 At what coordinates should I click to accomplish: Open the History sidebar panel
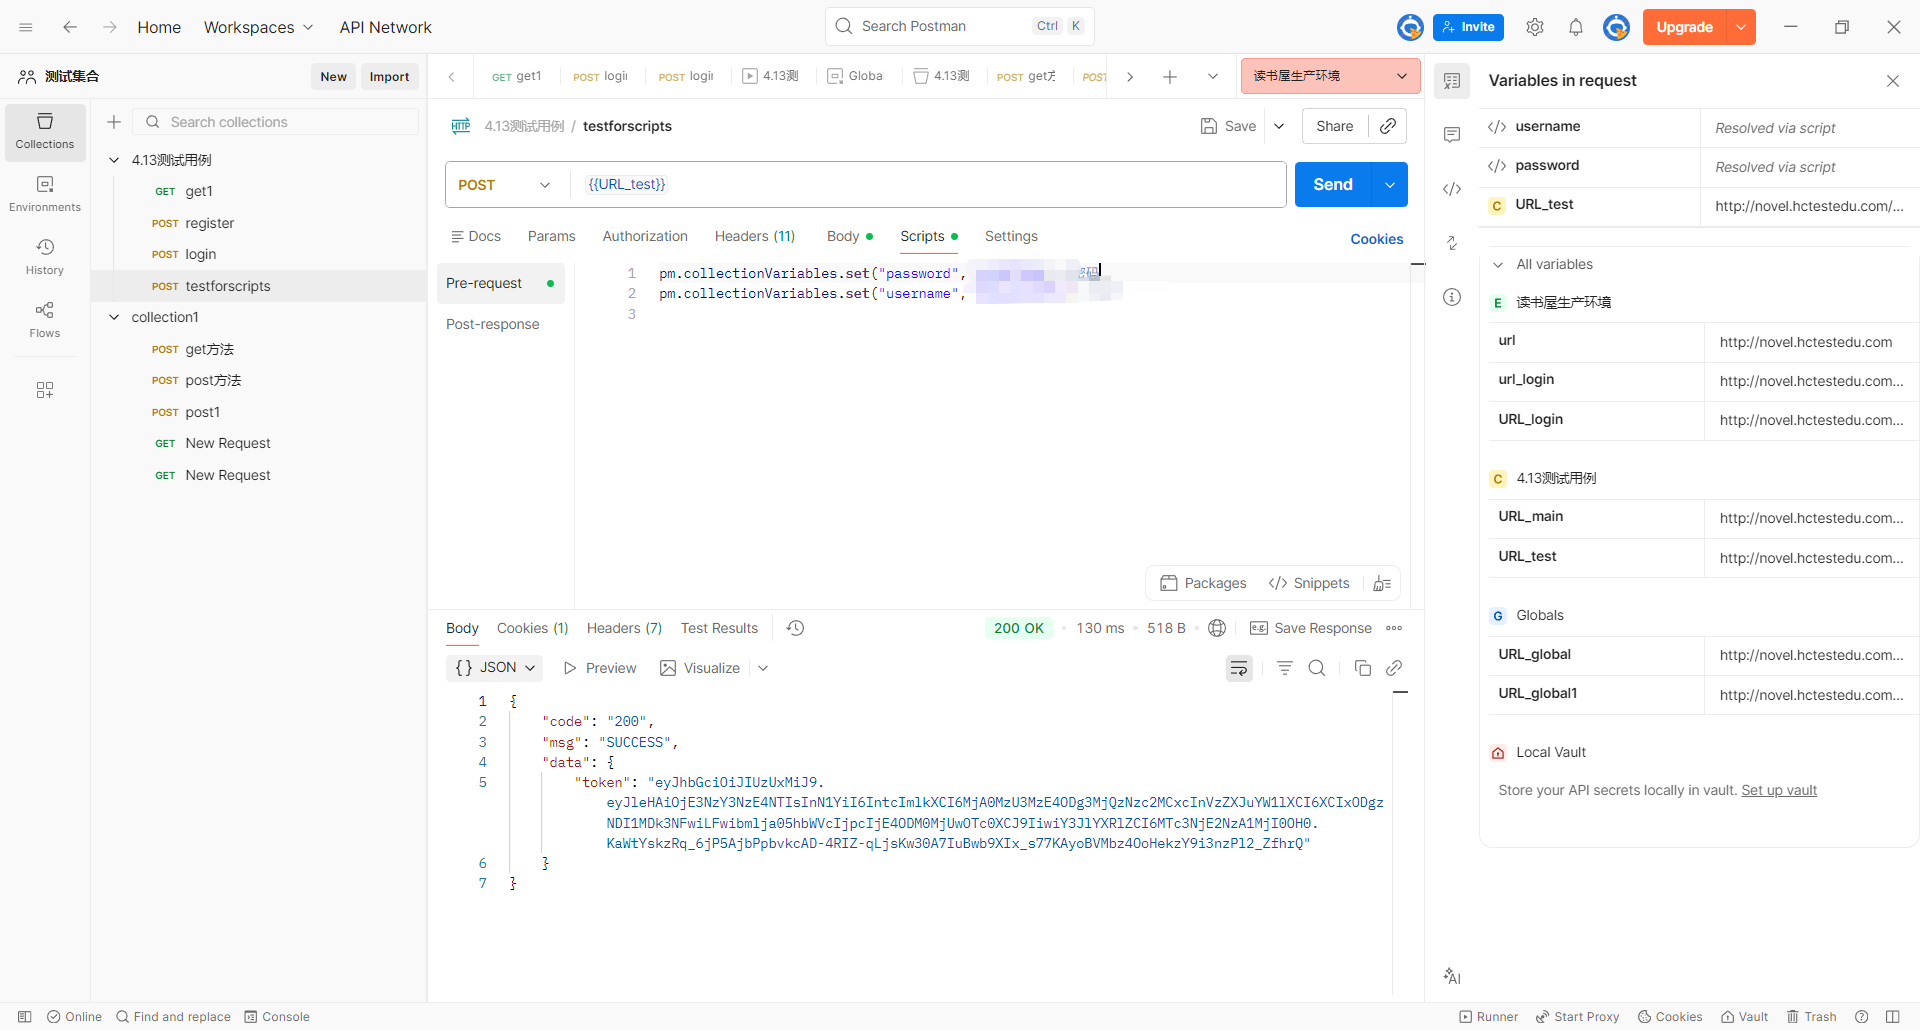pyautogui.click(x=45, y=257)
